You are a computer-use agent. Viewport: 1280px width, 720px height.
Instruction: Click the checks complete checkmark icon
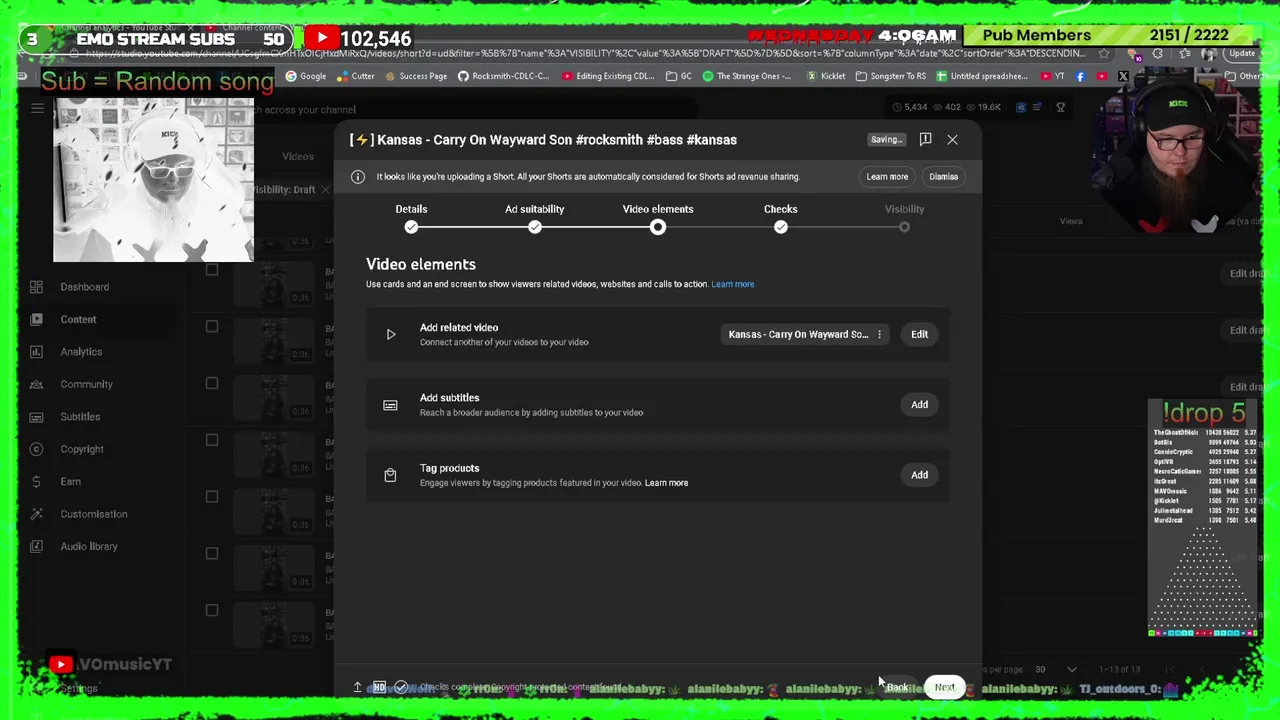401,687
